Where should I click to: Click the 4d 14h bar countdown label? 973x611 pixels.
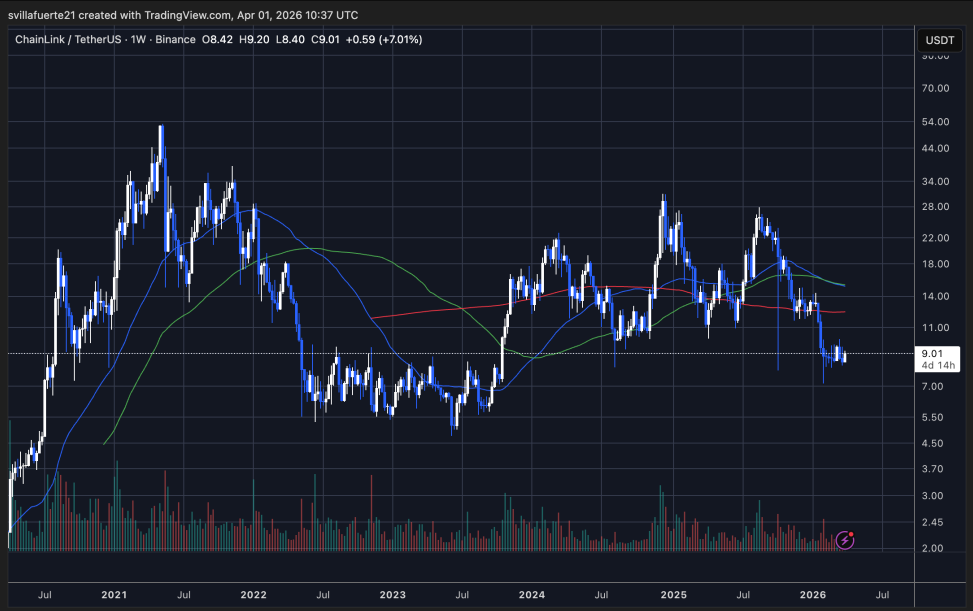click(x=940, y=366)
